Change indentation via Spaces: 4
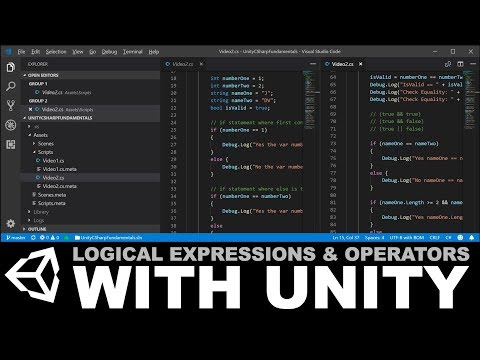The height and width of the screenshot is (360, 480). pyautogui.click(x=375, y=238)
